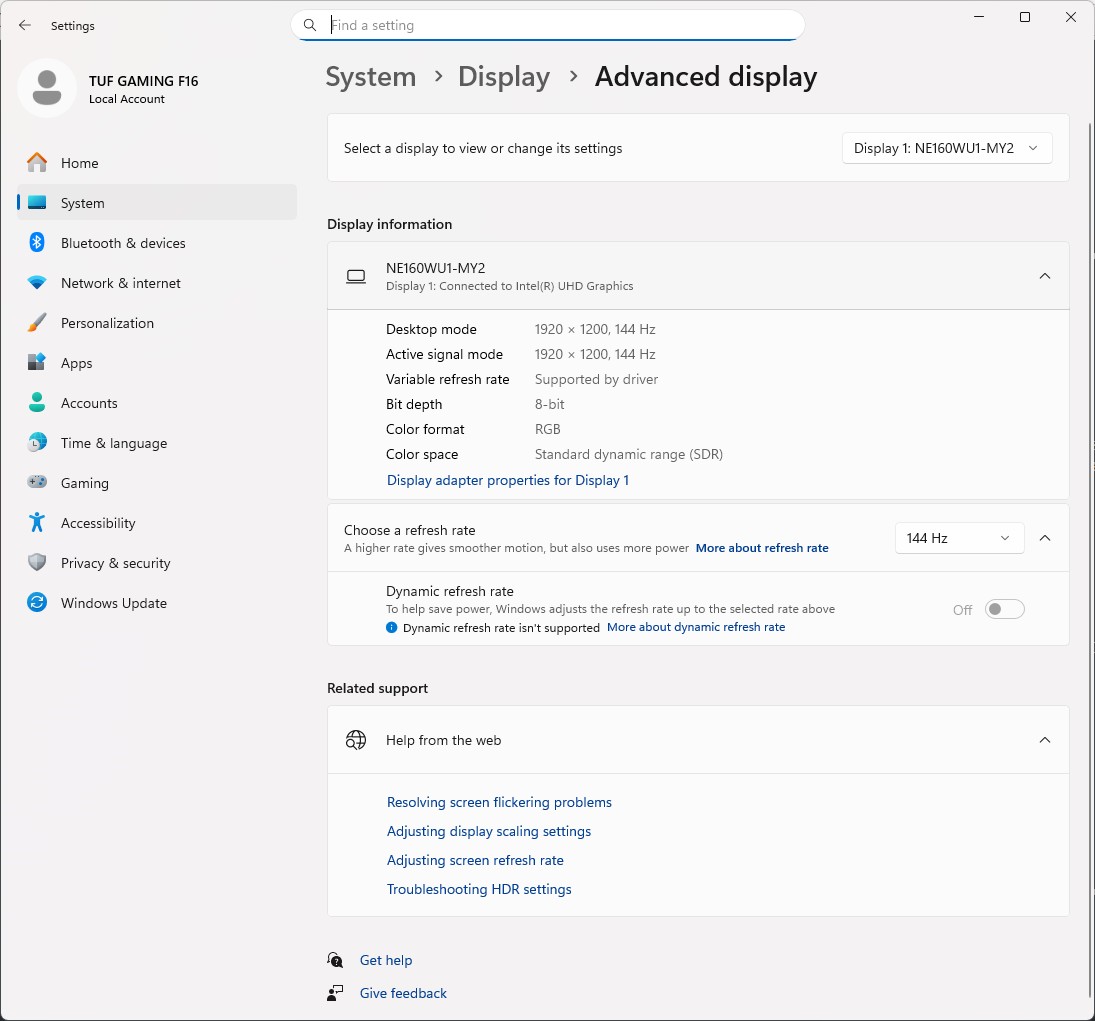This screenshot has height=1021, width=1095.
Task: Select System in the sidebar
Action: tap(157, 203)
